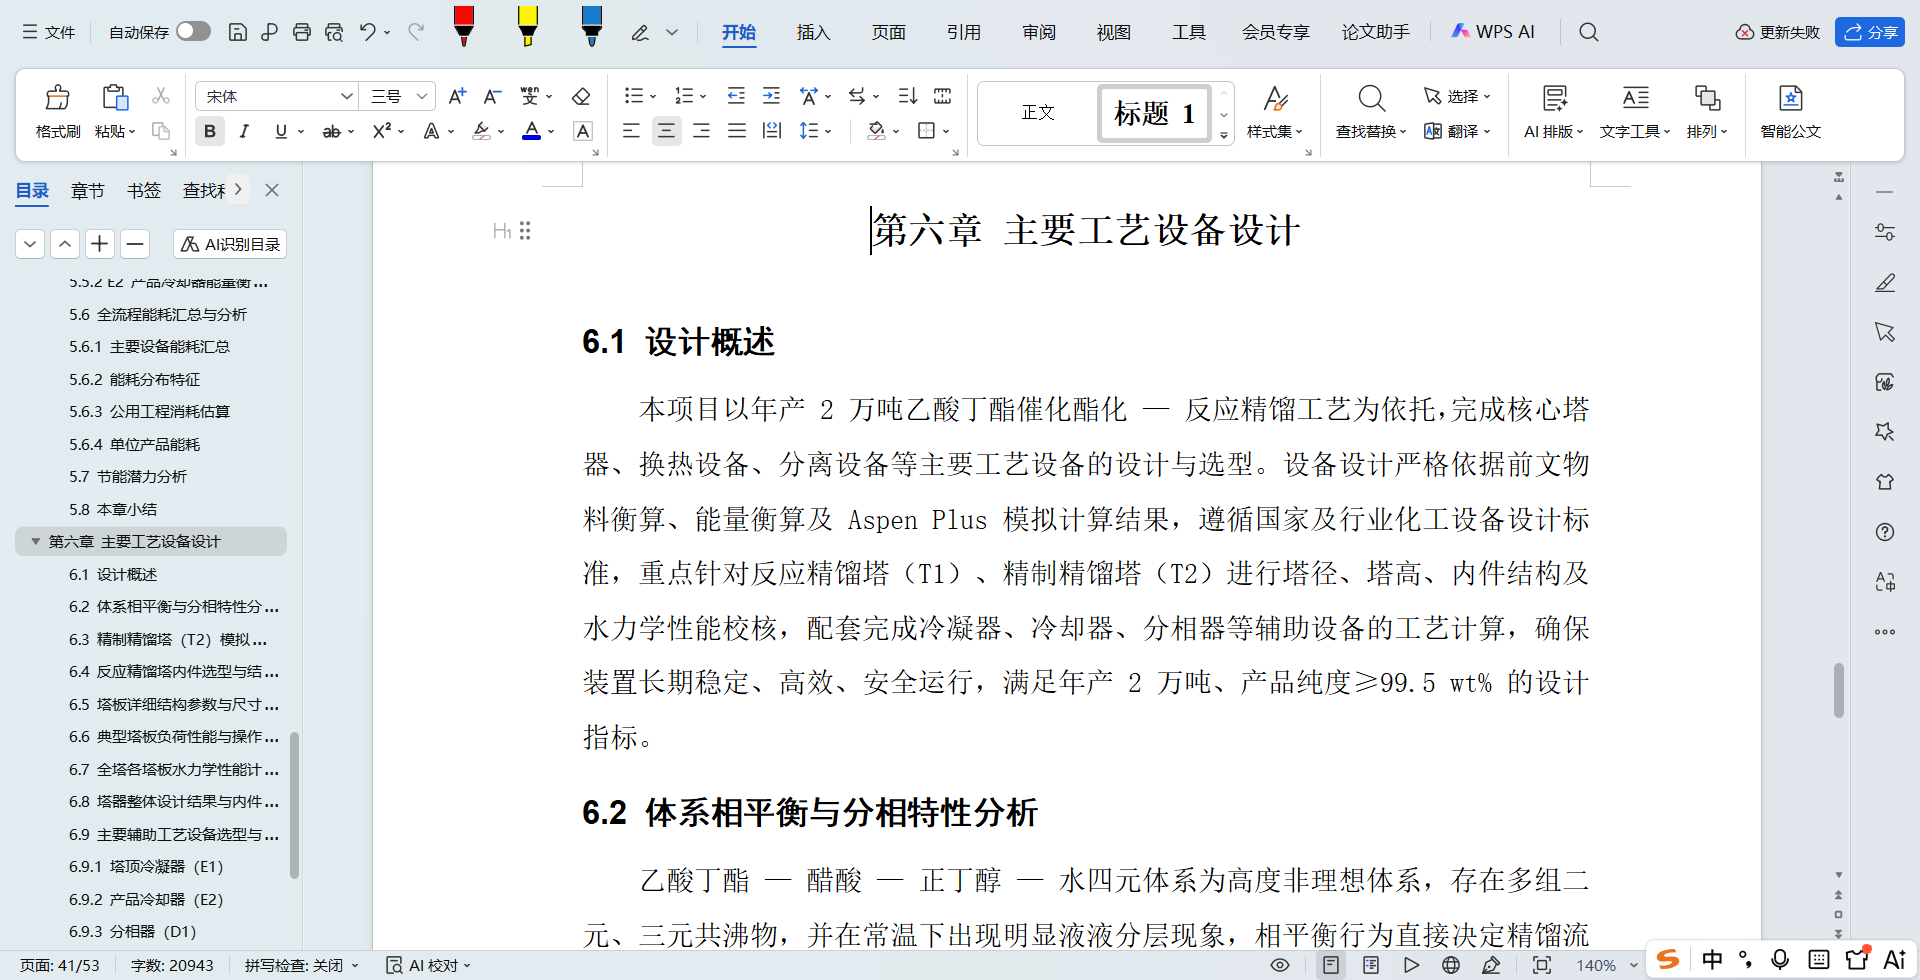Open the 样式集 dropdown
The width and height of the screenshot is (1920, 980).
1275,131
